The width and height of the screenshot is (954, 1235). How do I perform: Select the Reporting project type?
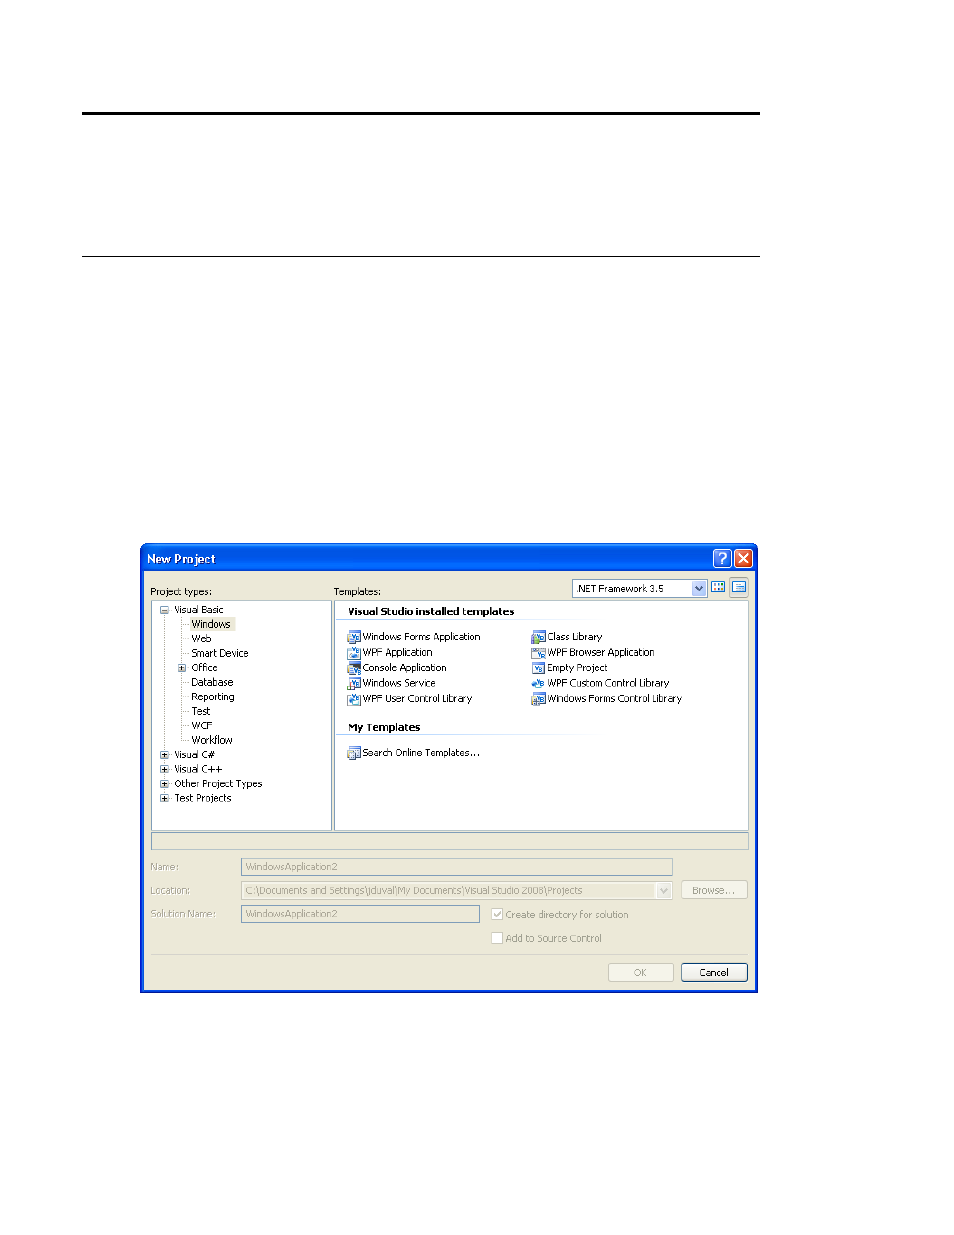click(213, 697)
